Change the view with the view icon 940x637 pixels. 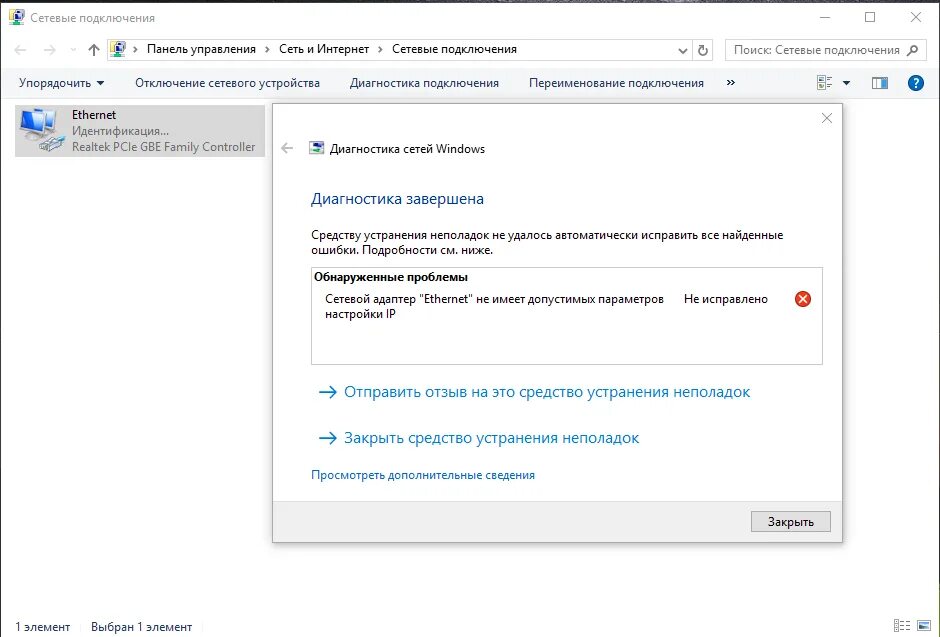click(x=825, y=83)
